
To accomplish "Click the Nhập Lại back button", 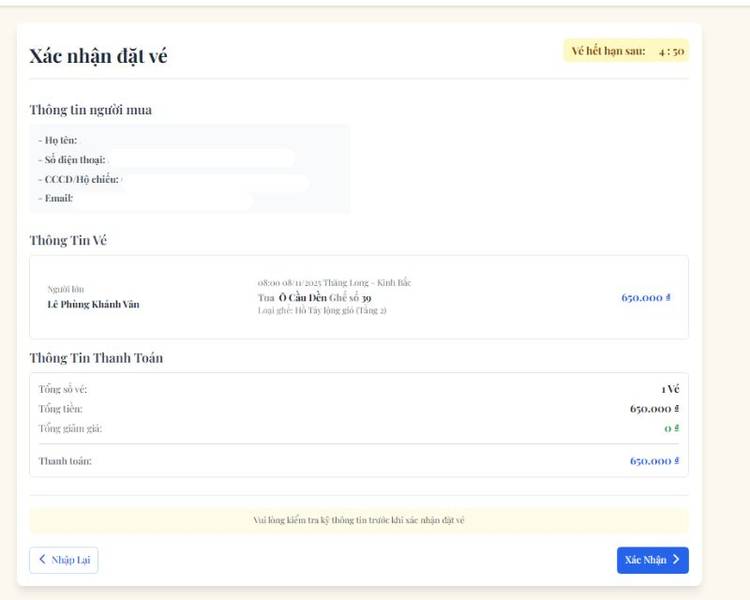I will pyautogui.click(x=64, y=560).
